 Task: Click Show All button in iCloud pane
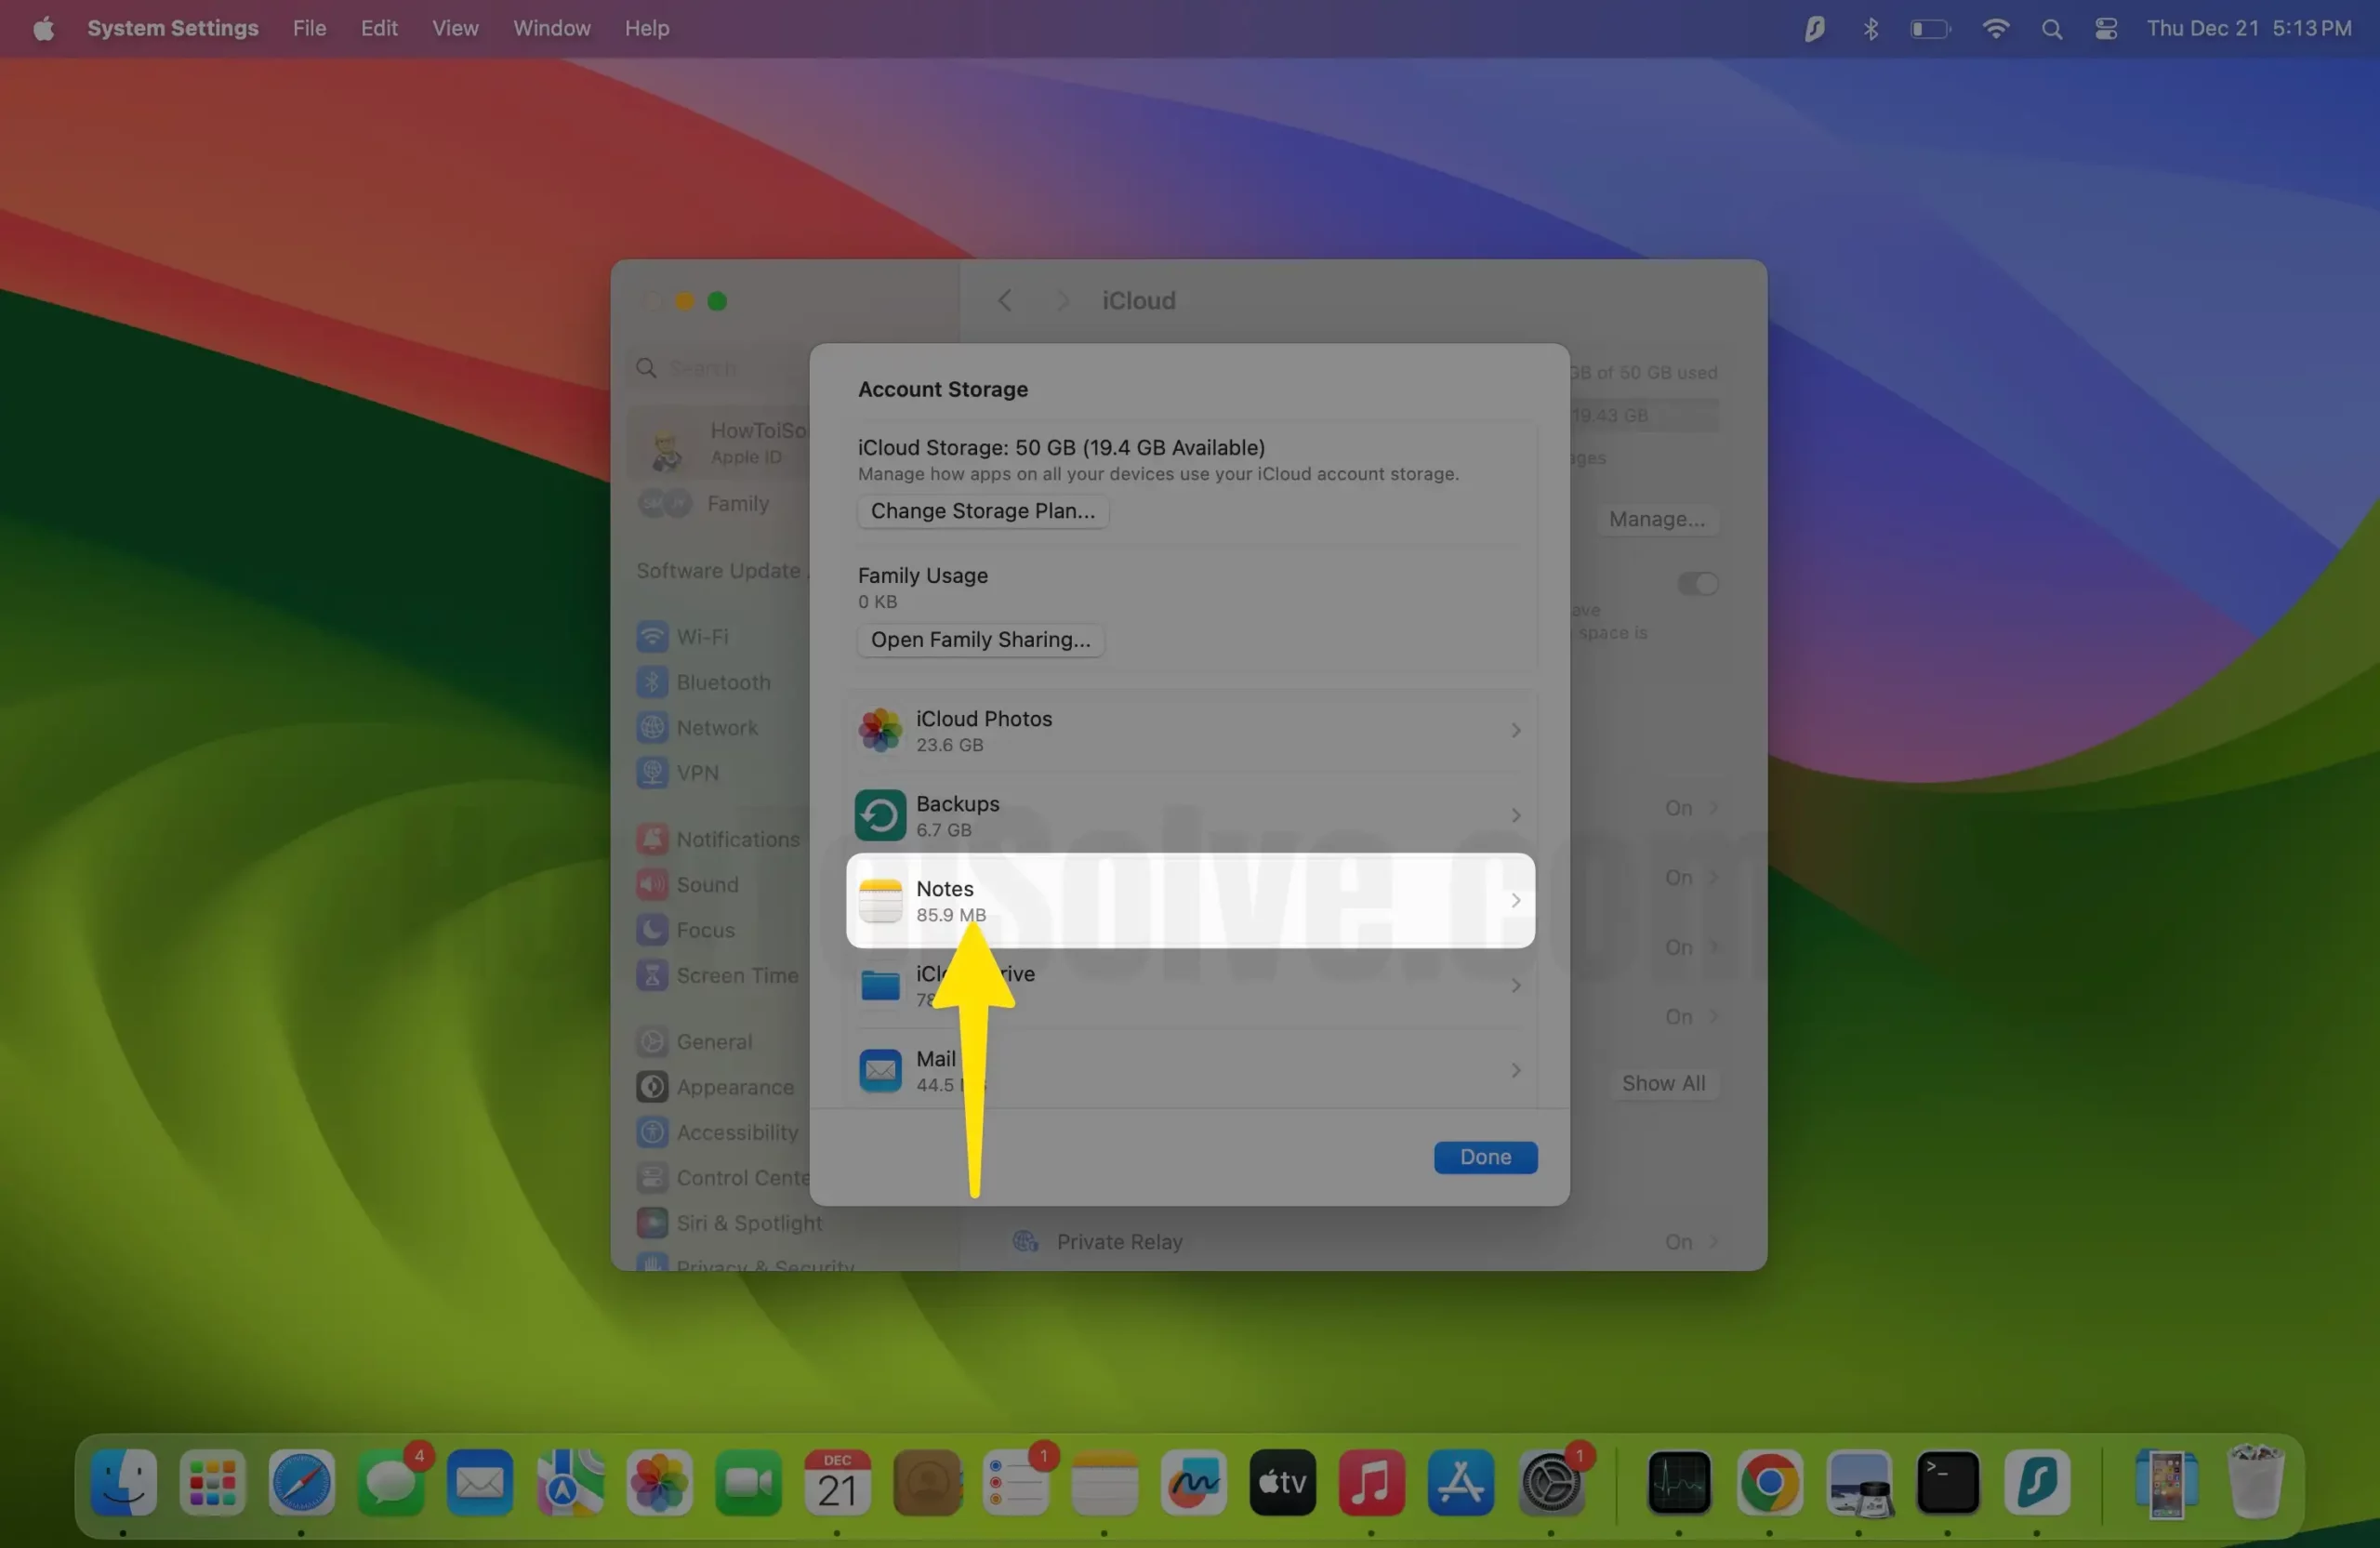pyautogui.click(x=1663, y=1083)
